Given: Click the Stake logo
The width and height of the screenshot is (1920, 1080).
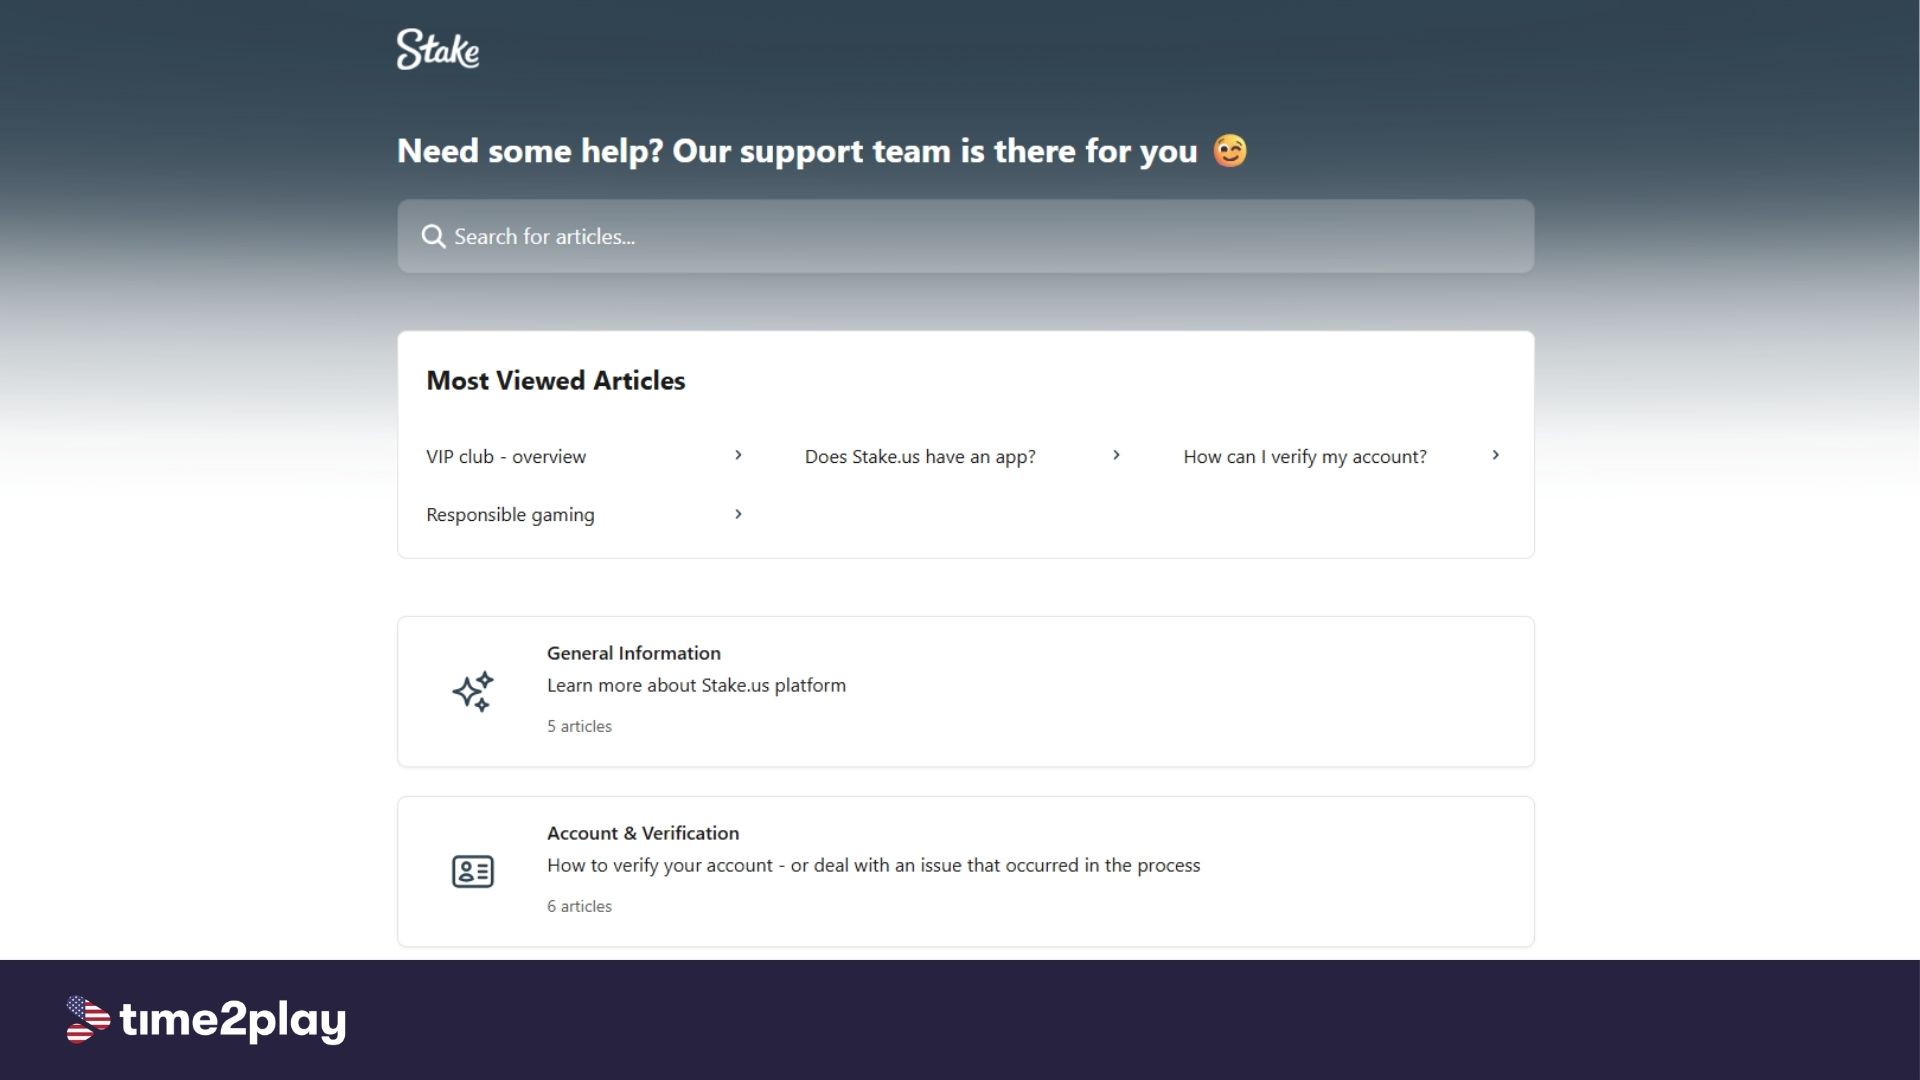Looking at the screenshot, I should (x=438, y=49).
